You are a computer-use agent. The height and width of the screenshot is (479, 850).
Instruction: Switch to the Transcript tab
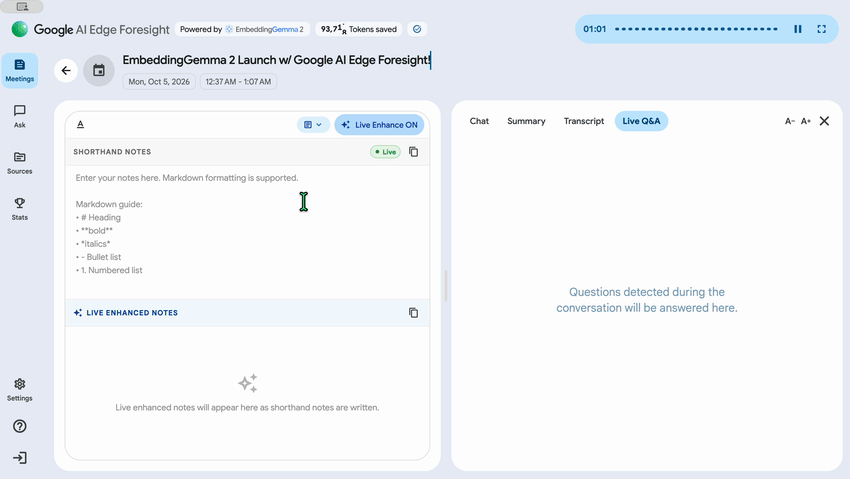[x=584, y=121]
